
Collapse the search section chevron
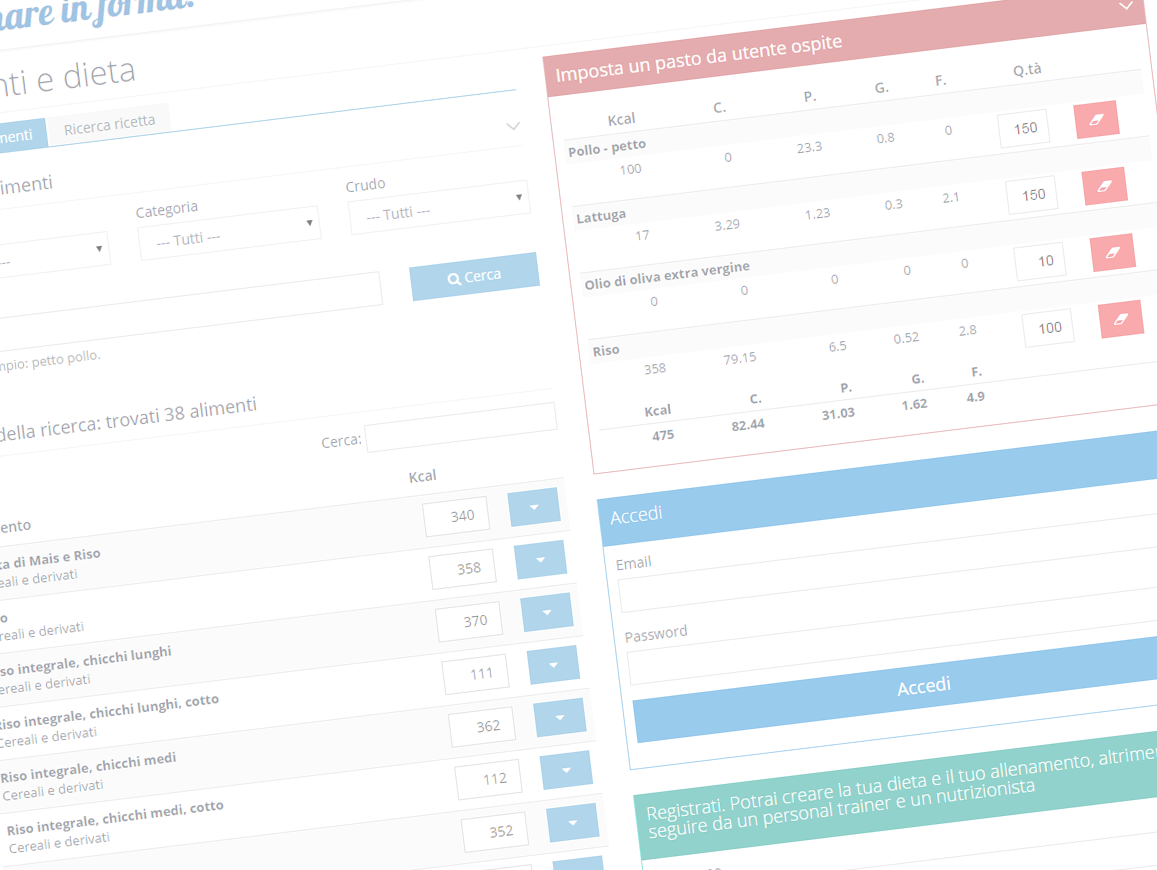tap(513, 126)
